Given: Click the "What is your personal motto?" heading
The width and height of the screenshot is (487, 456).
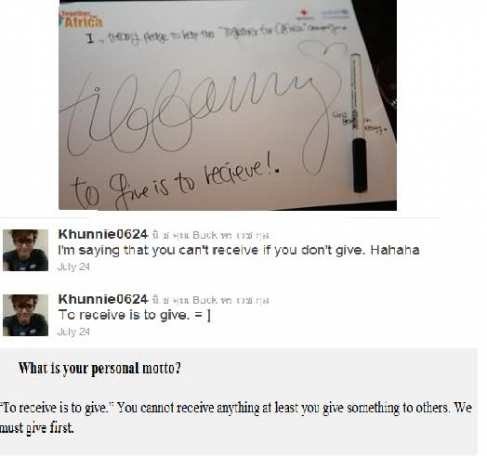Looking at the screenshot, I should click(x=100, y=369).
